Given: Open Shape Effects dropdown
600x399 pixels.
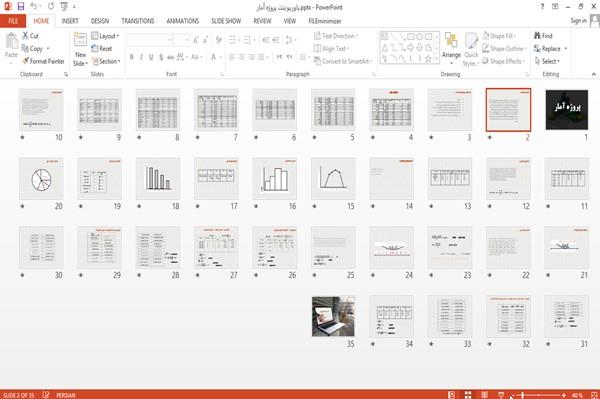Looking at the screenshot, I should pos(503,61).
